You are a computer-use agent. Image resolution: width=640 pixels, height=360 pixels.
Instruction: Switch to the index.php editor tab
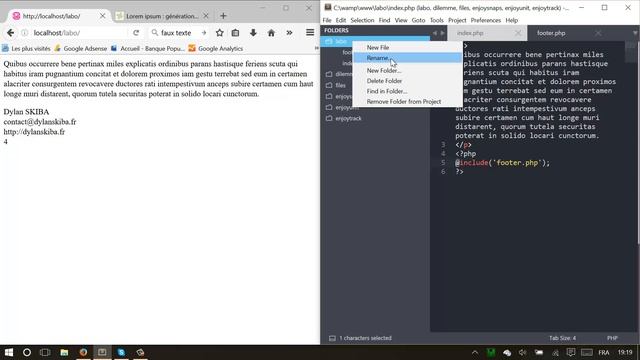click(470, 33)
